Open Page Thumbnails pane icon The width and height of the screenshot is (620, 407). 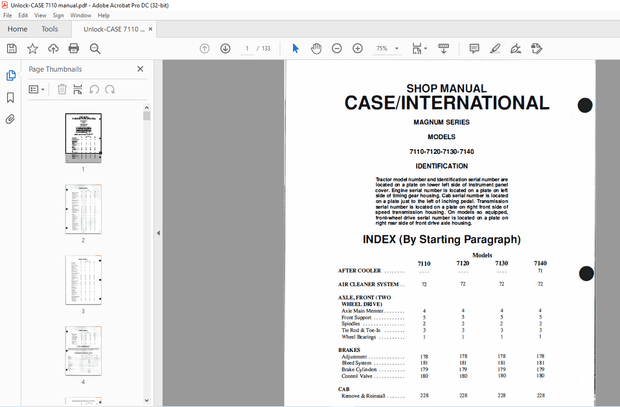(x=11, y=76)
